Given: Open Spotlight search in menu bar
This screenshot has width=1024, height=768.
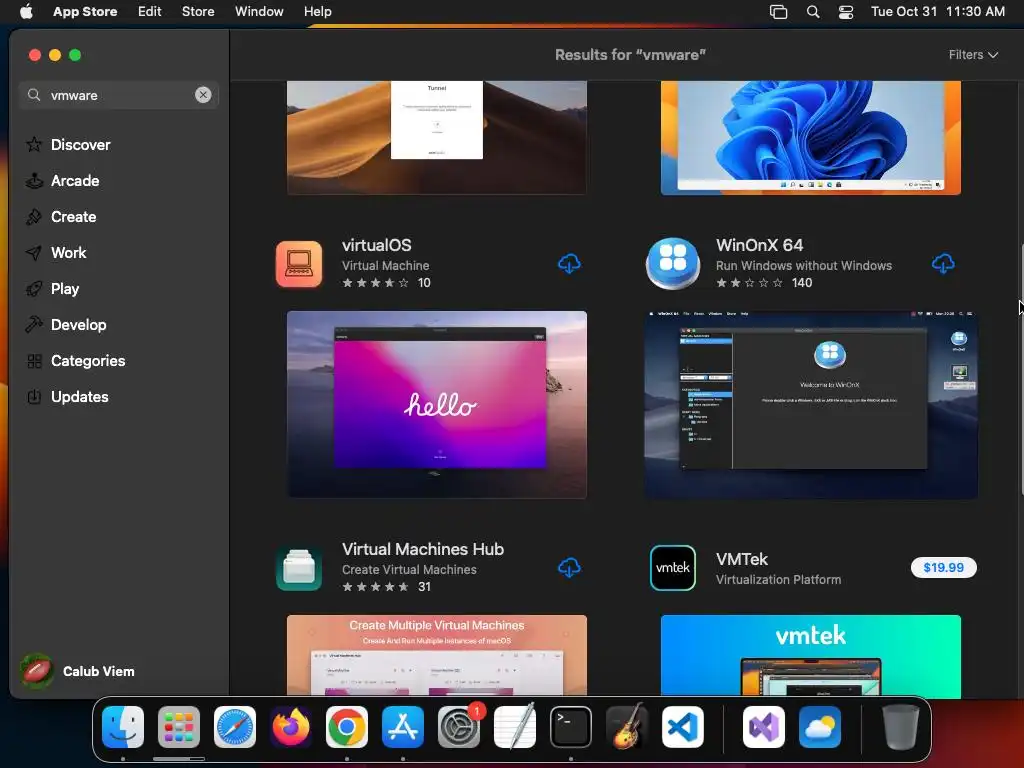Looking at the screenshot, I should click(x=813, y=12).
